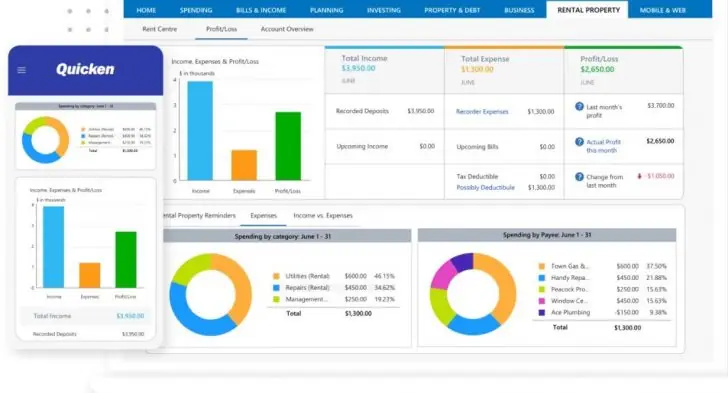Go to the PLANNING tab

326,10
